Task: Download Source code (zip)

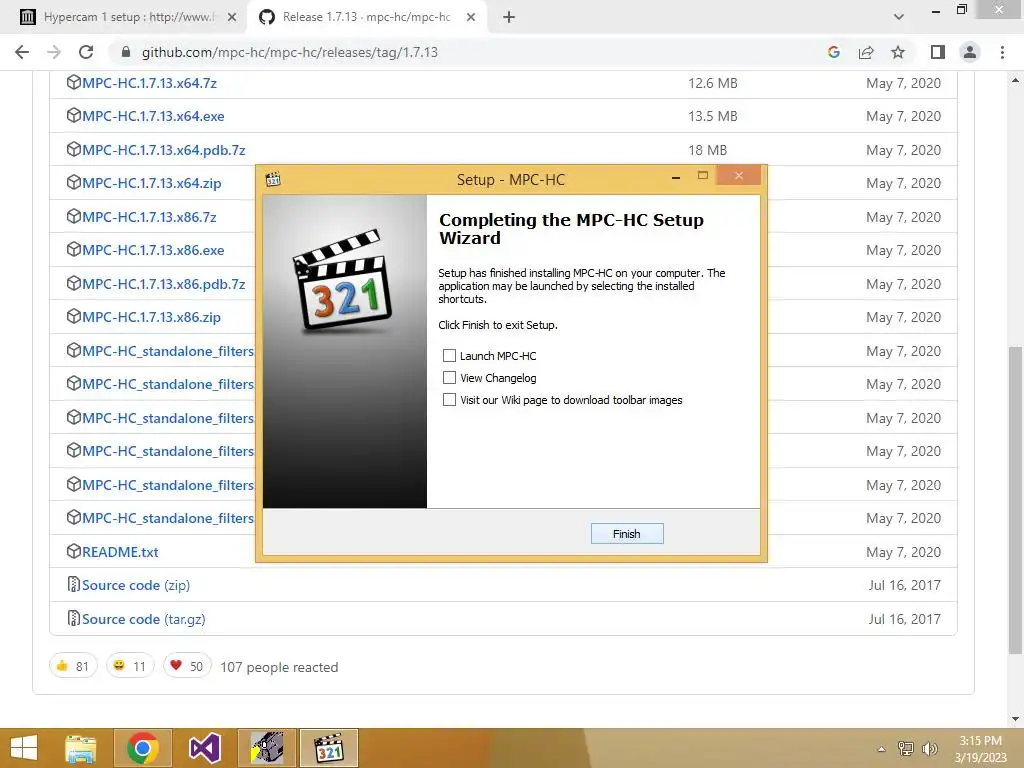Action: tap(136, 585)
